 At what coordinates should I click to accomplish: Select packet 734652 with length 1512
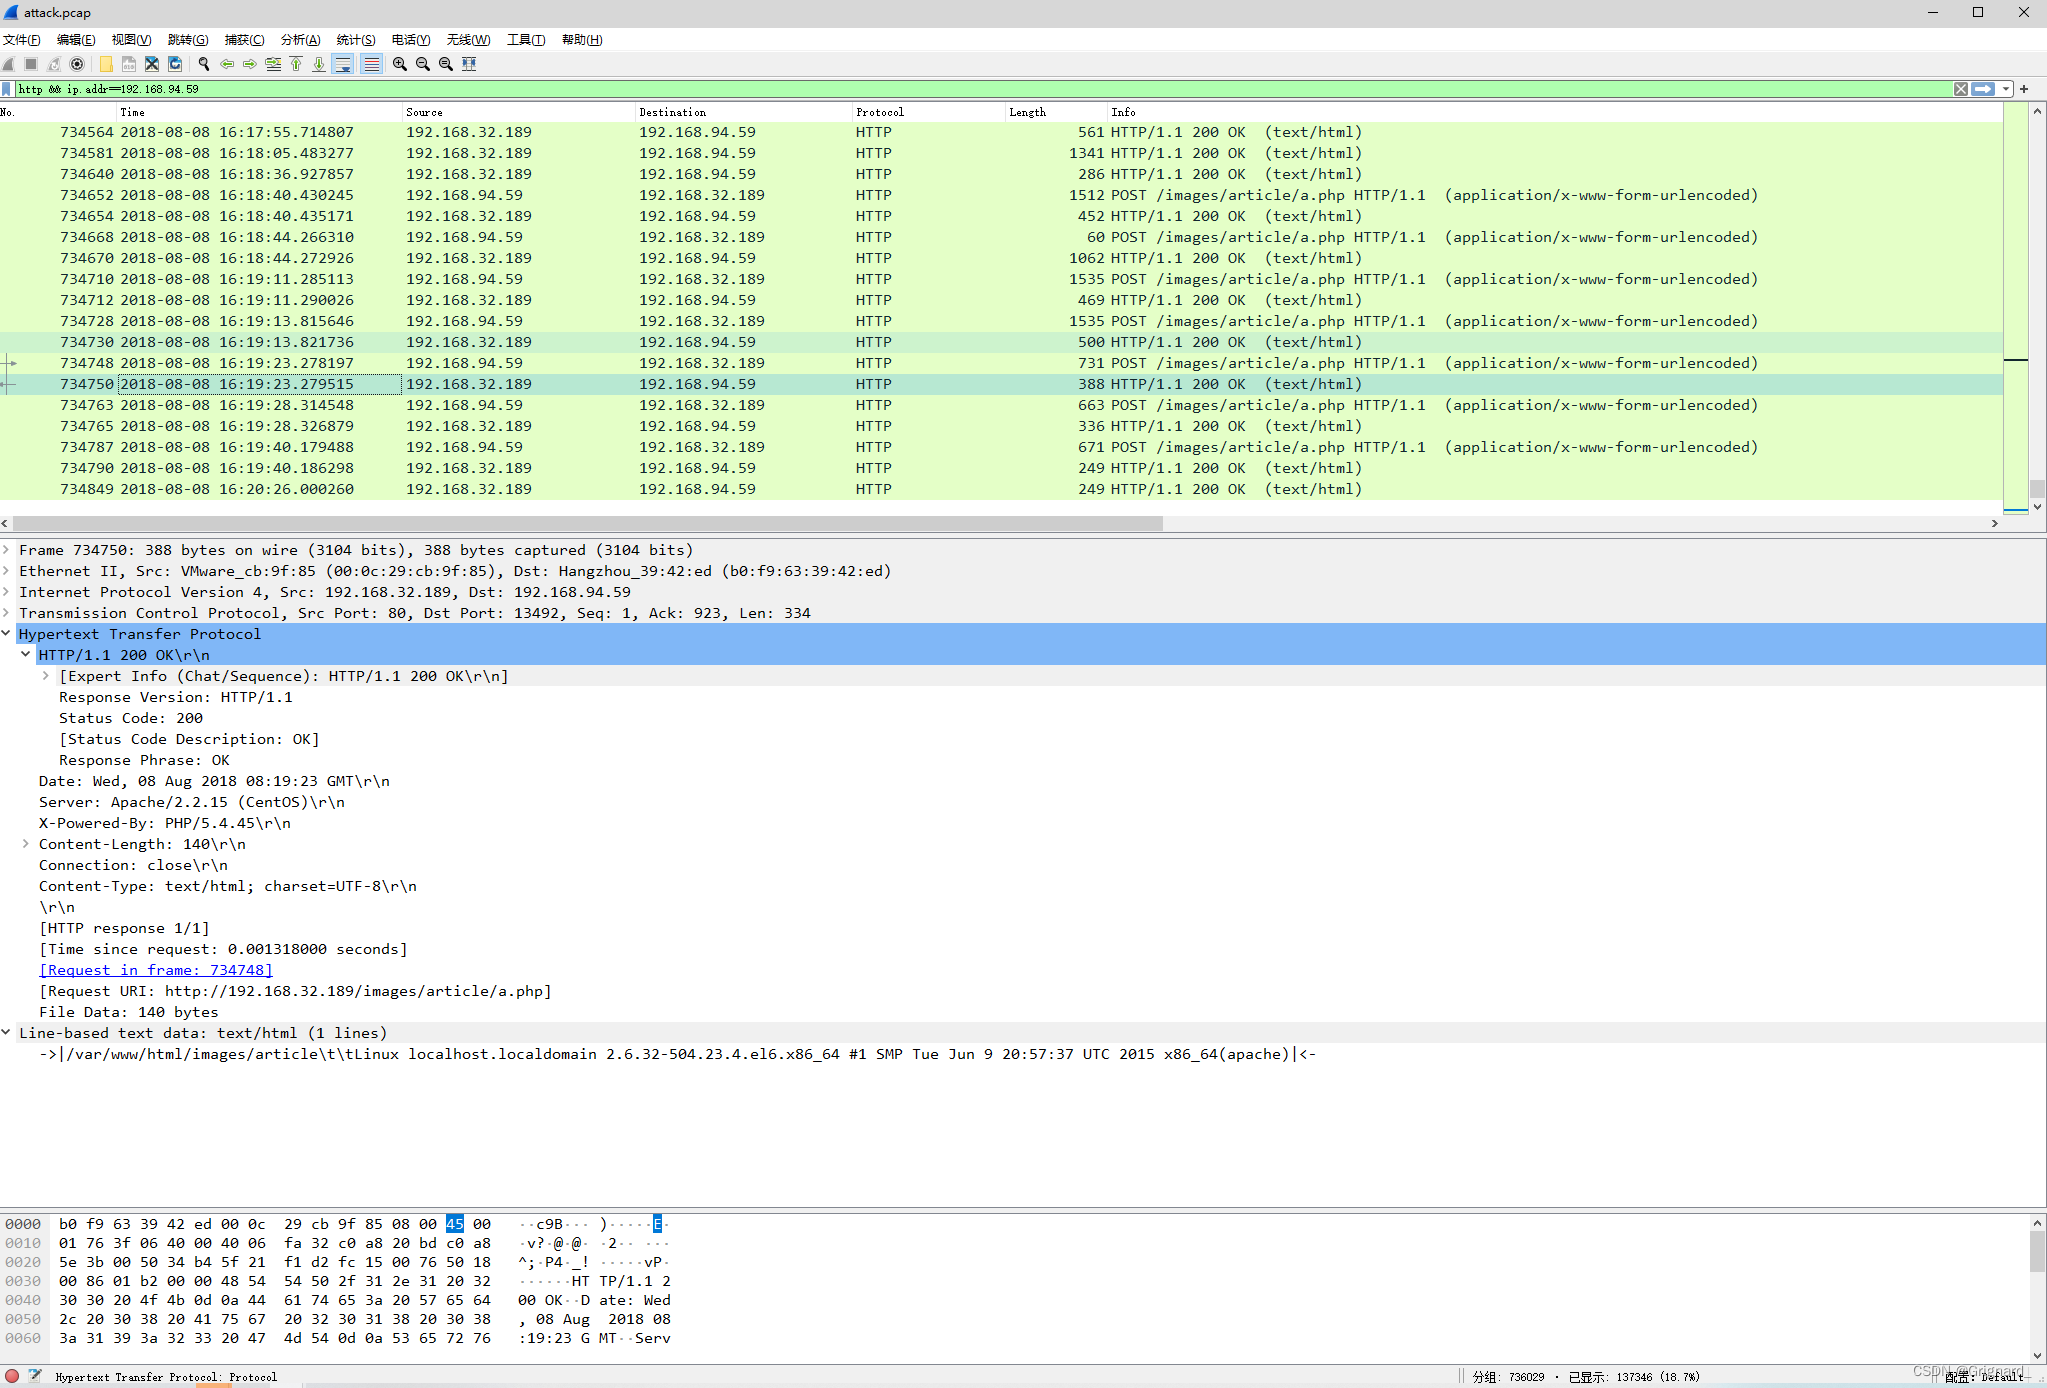pyautogui.click(x=1001, y=195)
